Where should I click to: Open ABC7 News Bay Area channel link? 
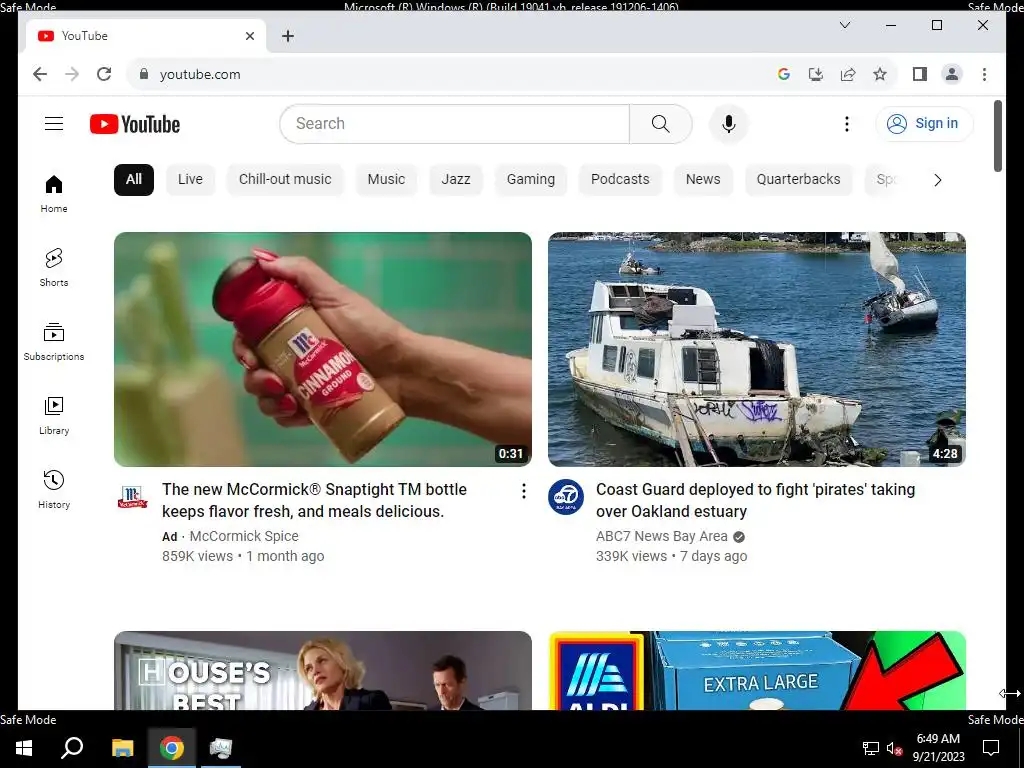point(662,536)
